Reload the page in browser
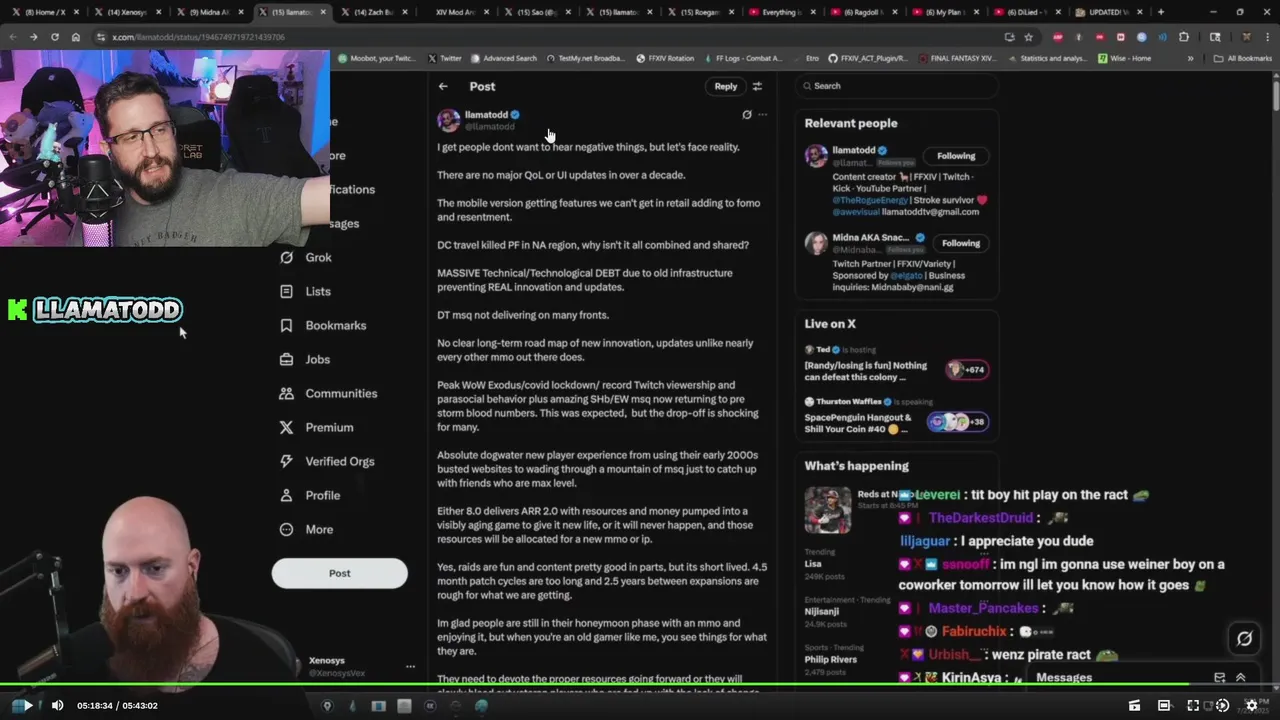 click(54, 37)
